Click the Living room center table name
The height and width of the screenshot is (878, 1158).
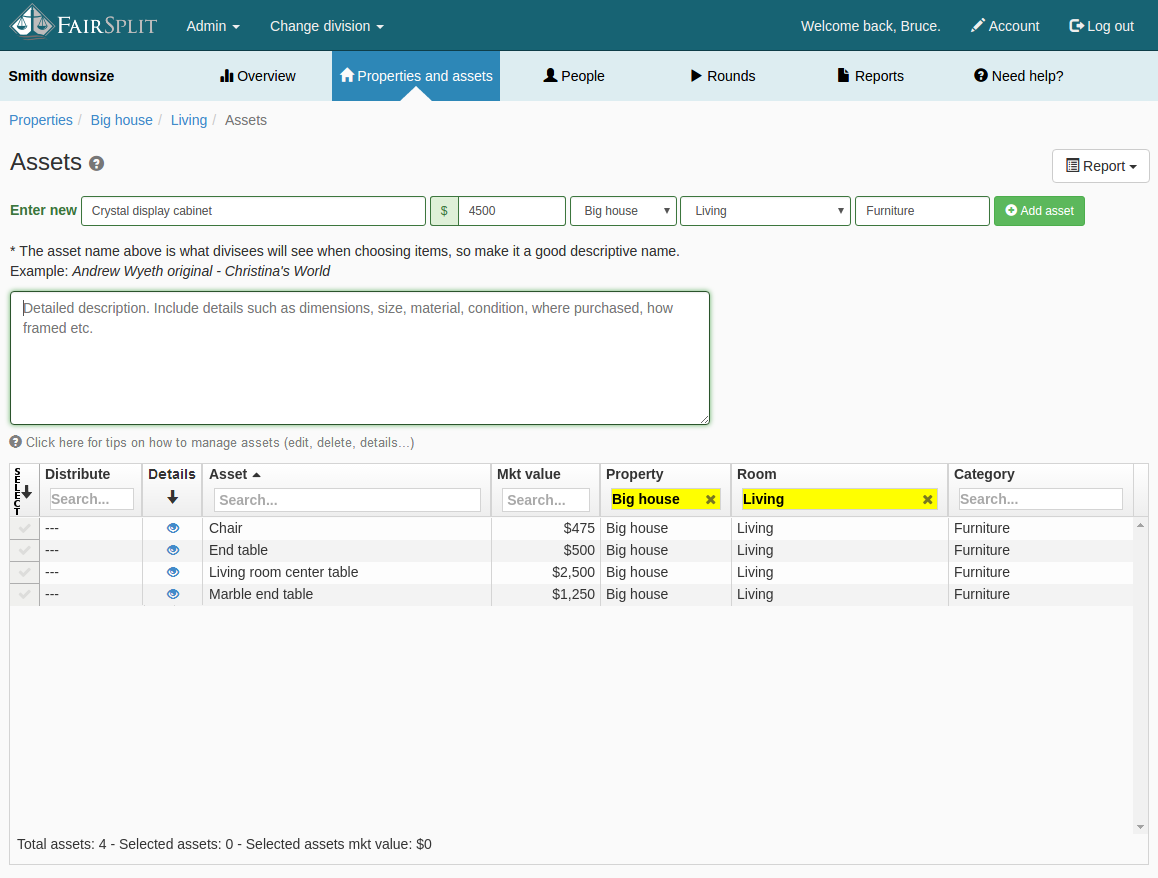tap(284, 572)
